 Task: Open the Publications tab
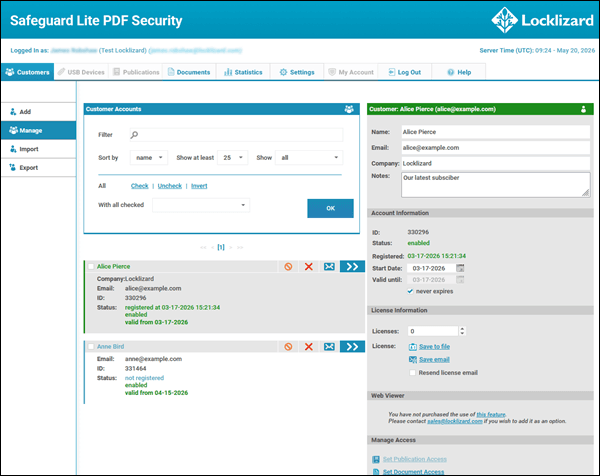point(136,72)
